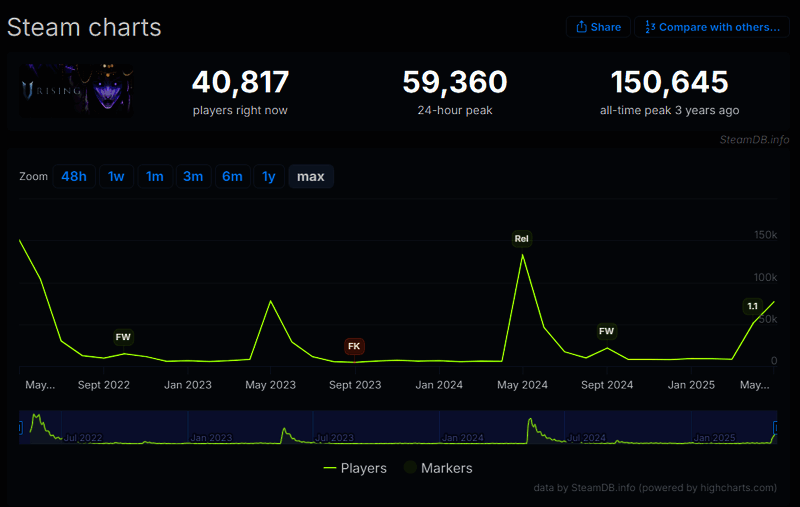The height and width of the screenshot is (507, 800).
Task: Set chart zoom to 3m
Action: pos(193,177)
